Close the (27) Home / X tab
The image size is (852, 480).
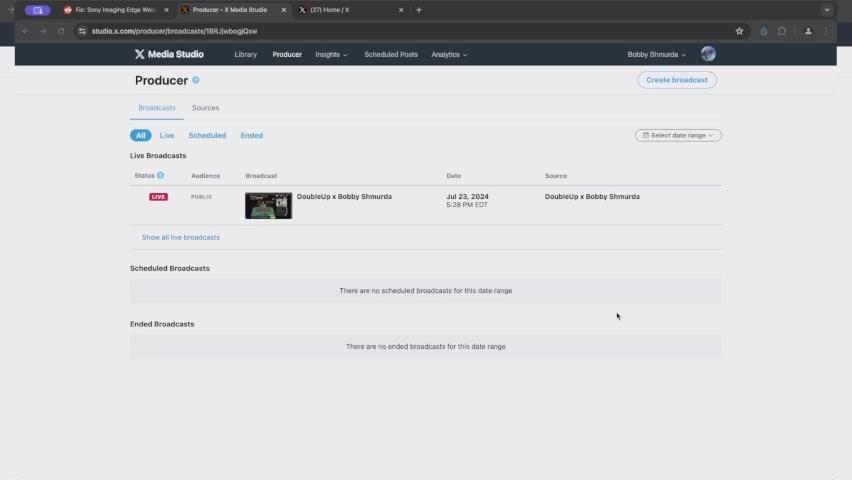(401, 10)
